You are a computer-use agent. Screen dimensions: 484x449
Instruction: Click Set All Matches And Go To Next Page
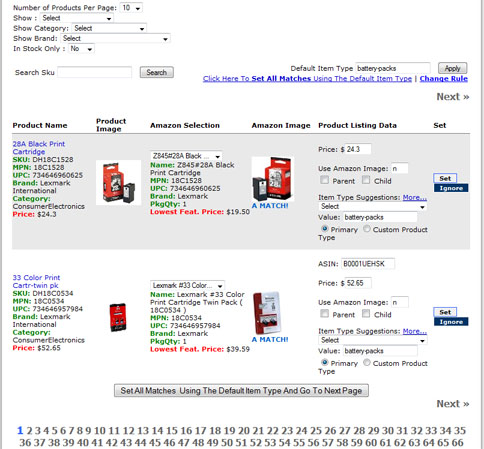pyautogui.click(x=241, y=391)
